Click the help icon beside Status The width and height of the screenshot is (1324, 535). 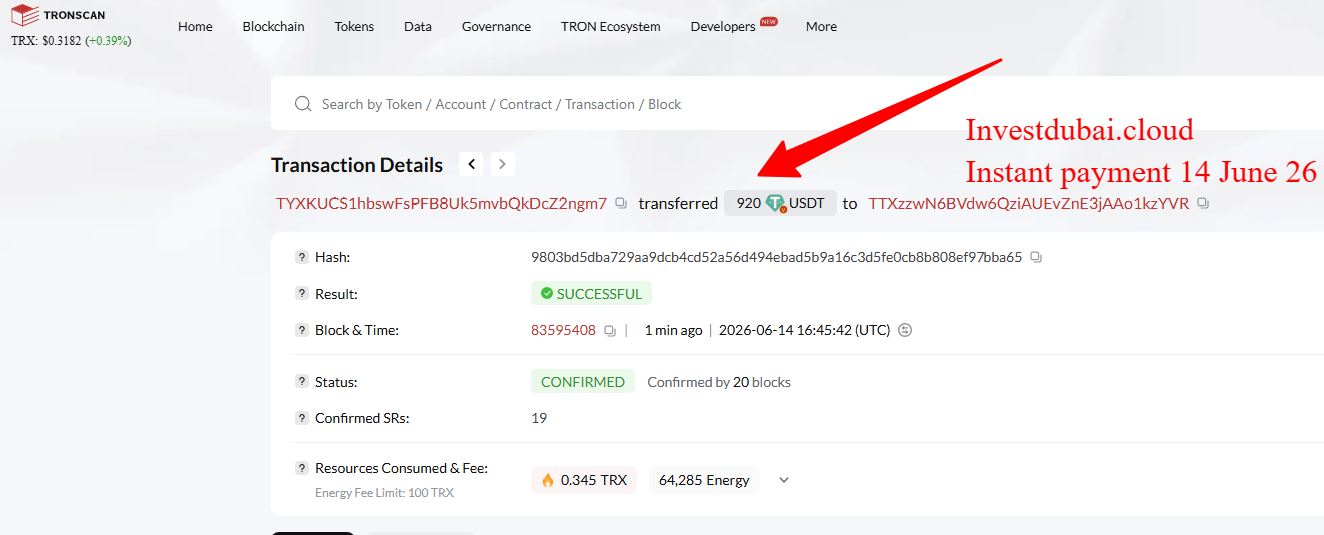(x=302, y=382)
